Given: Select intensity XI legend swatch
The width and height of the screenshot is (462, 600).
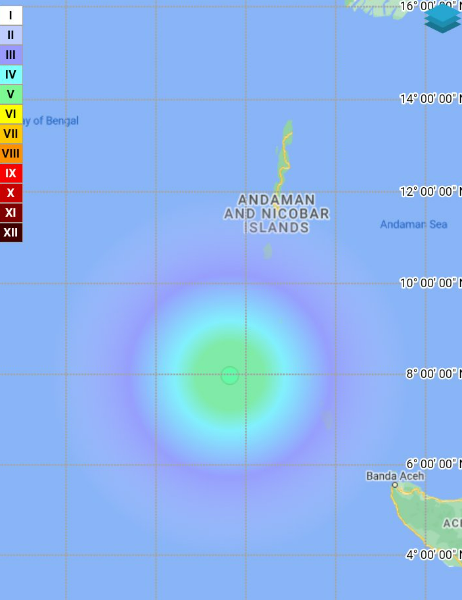Looking at the screenshot, I should click(11, 212).
